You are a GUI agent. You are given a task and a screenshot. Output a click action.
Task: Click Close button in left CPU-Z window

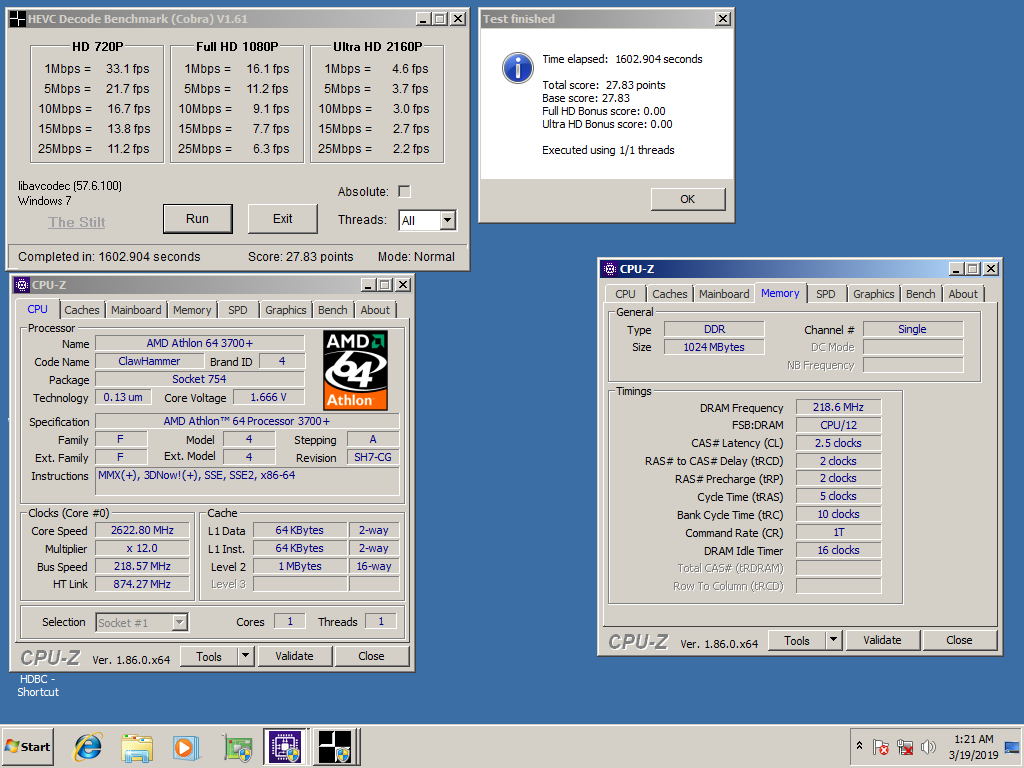click(372, 656)
